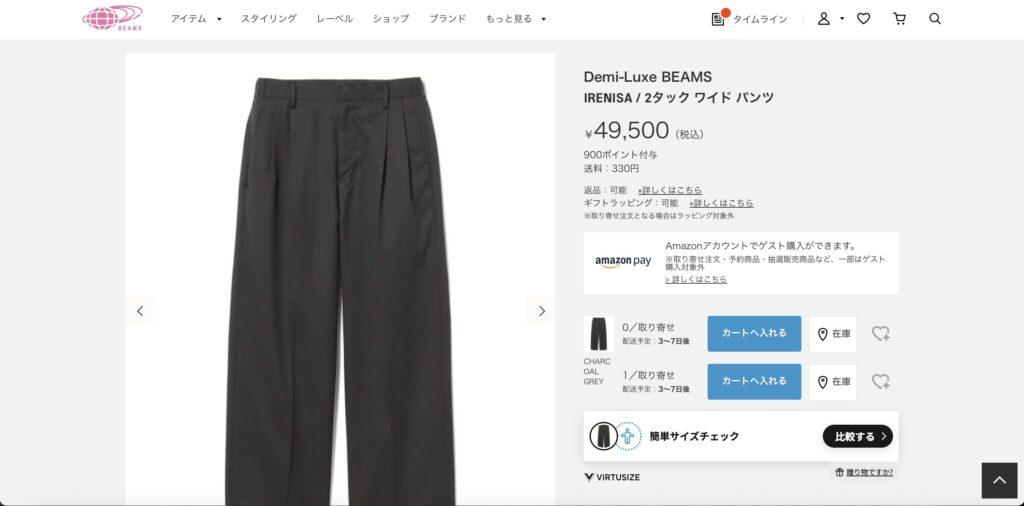Open the スタイリング menu item

point(268,19)
